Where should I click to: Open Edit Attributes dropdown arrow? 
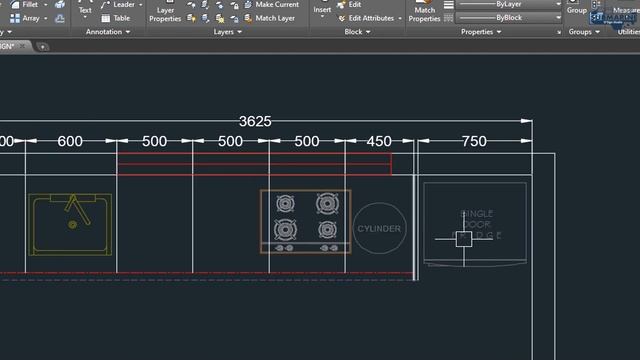coord(400,18)
